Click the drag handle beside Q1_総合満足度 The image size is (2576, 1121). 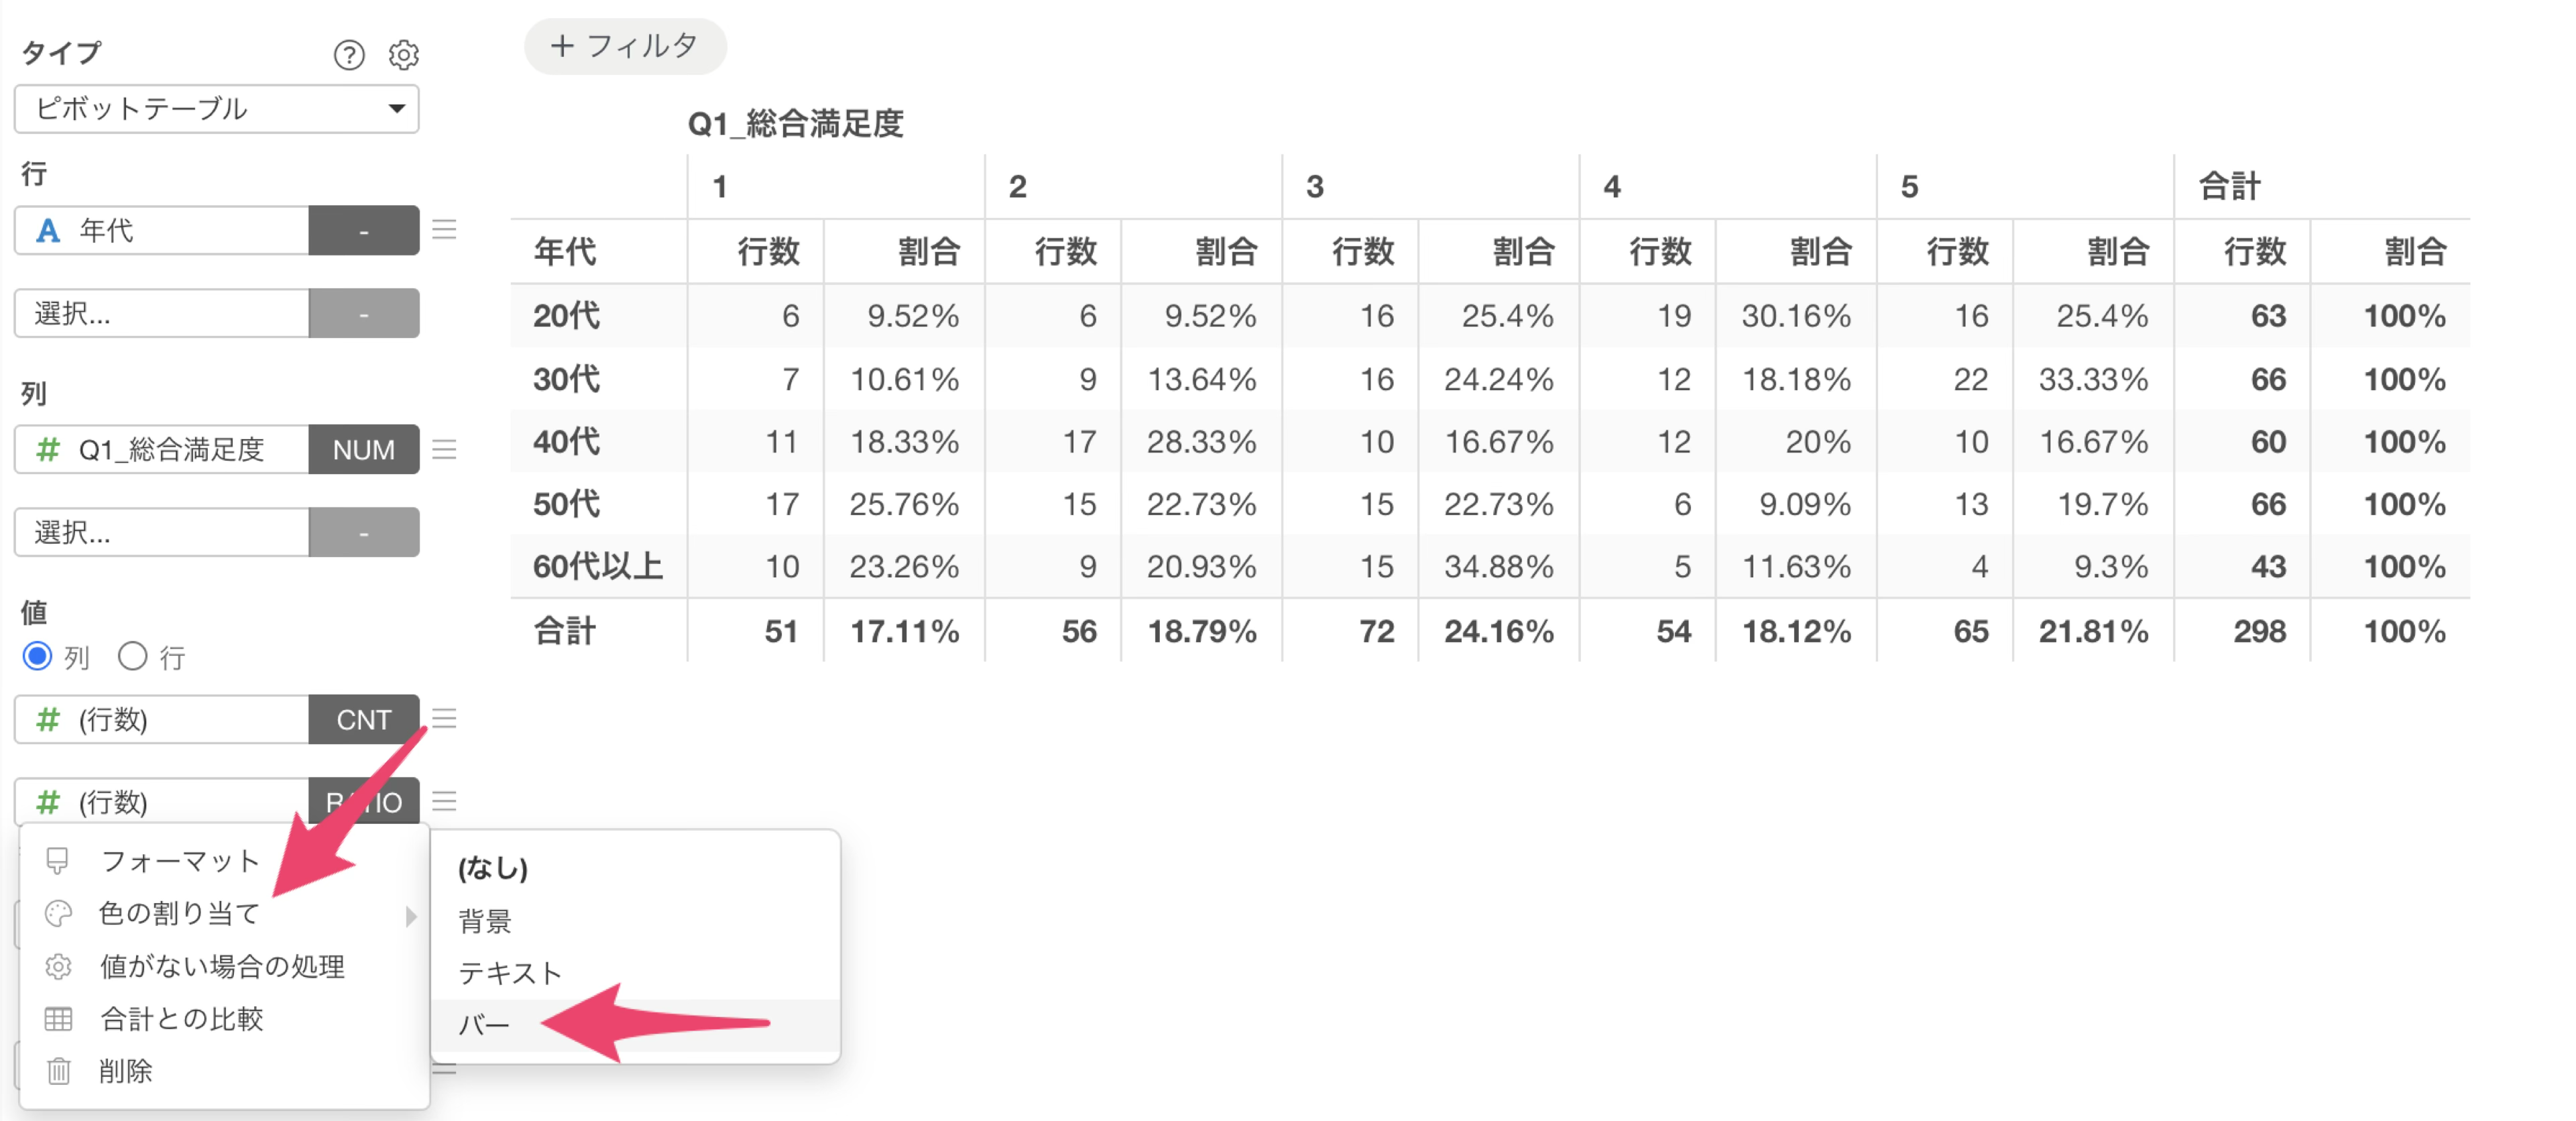click(445, 449)
